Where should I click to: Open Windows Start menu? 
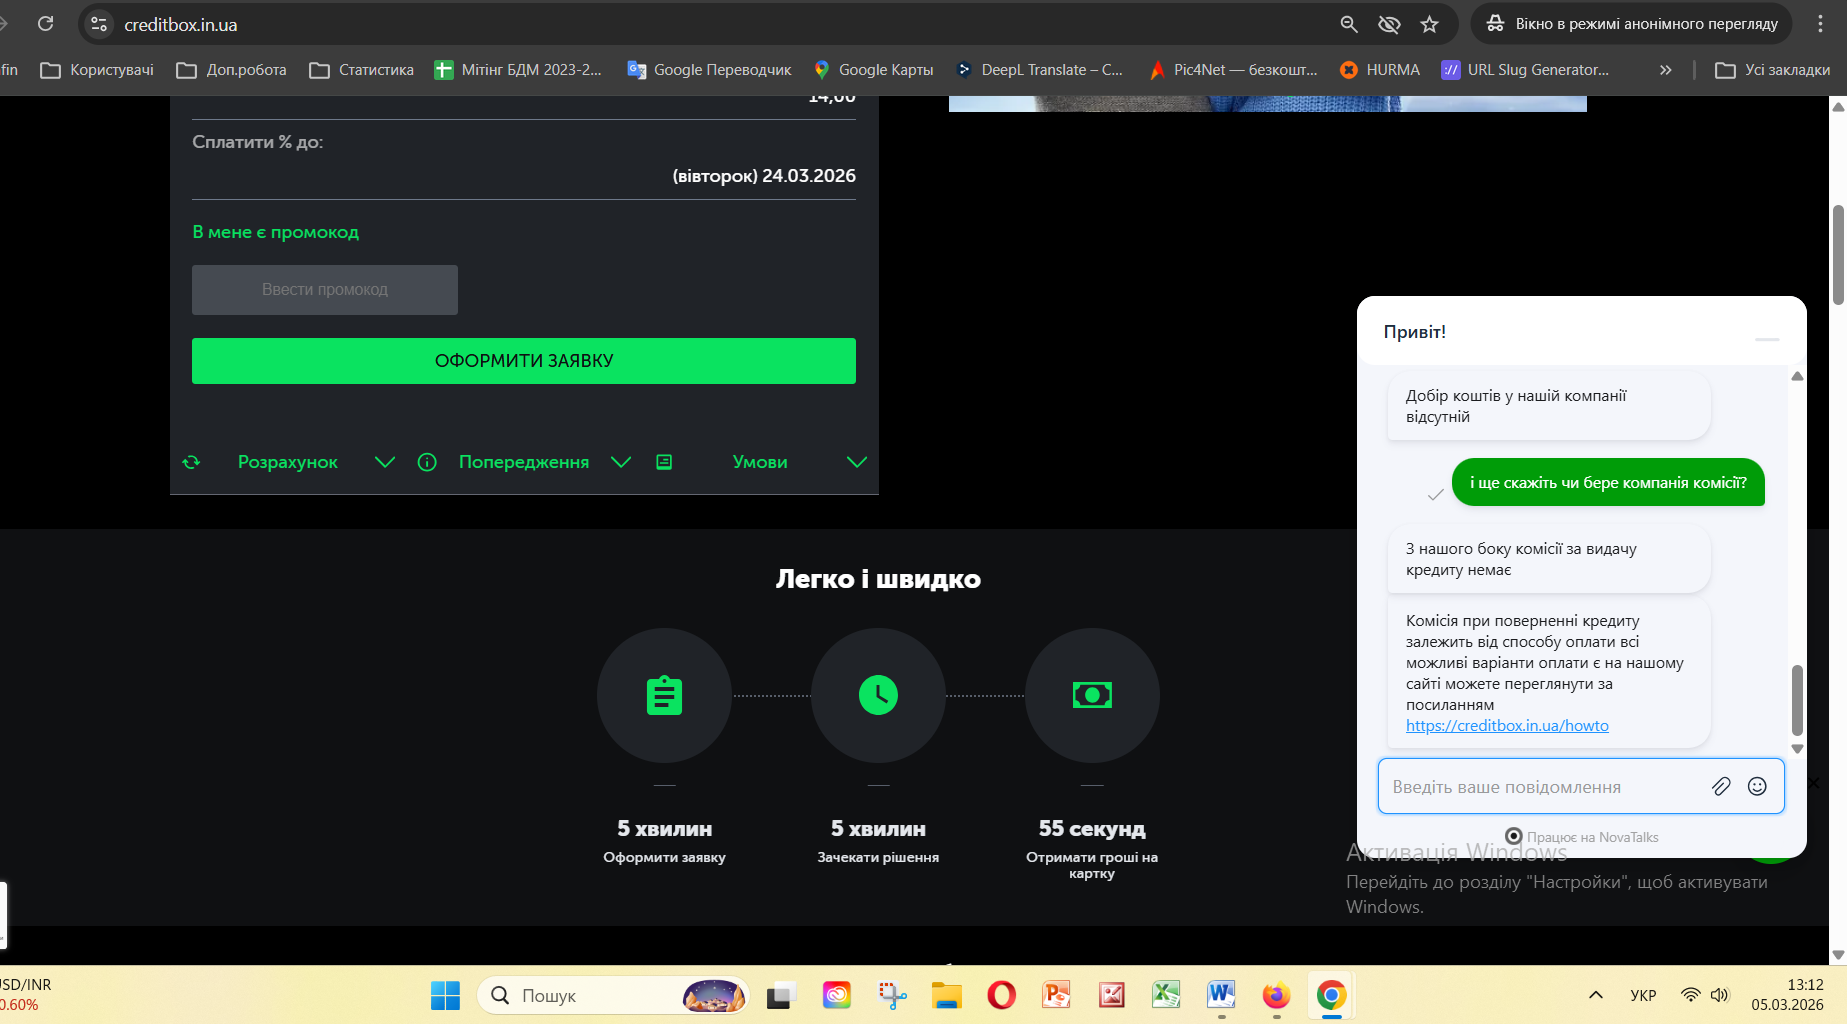tap(445, 995)
